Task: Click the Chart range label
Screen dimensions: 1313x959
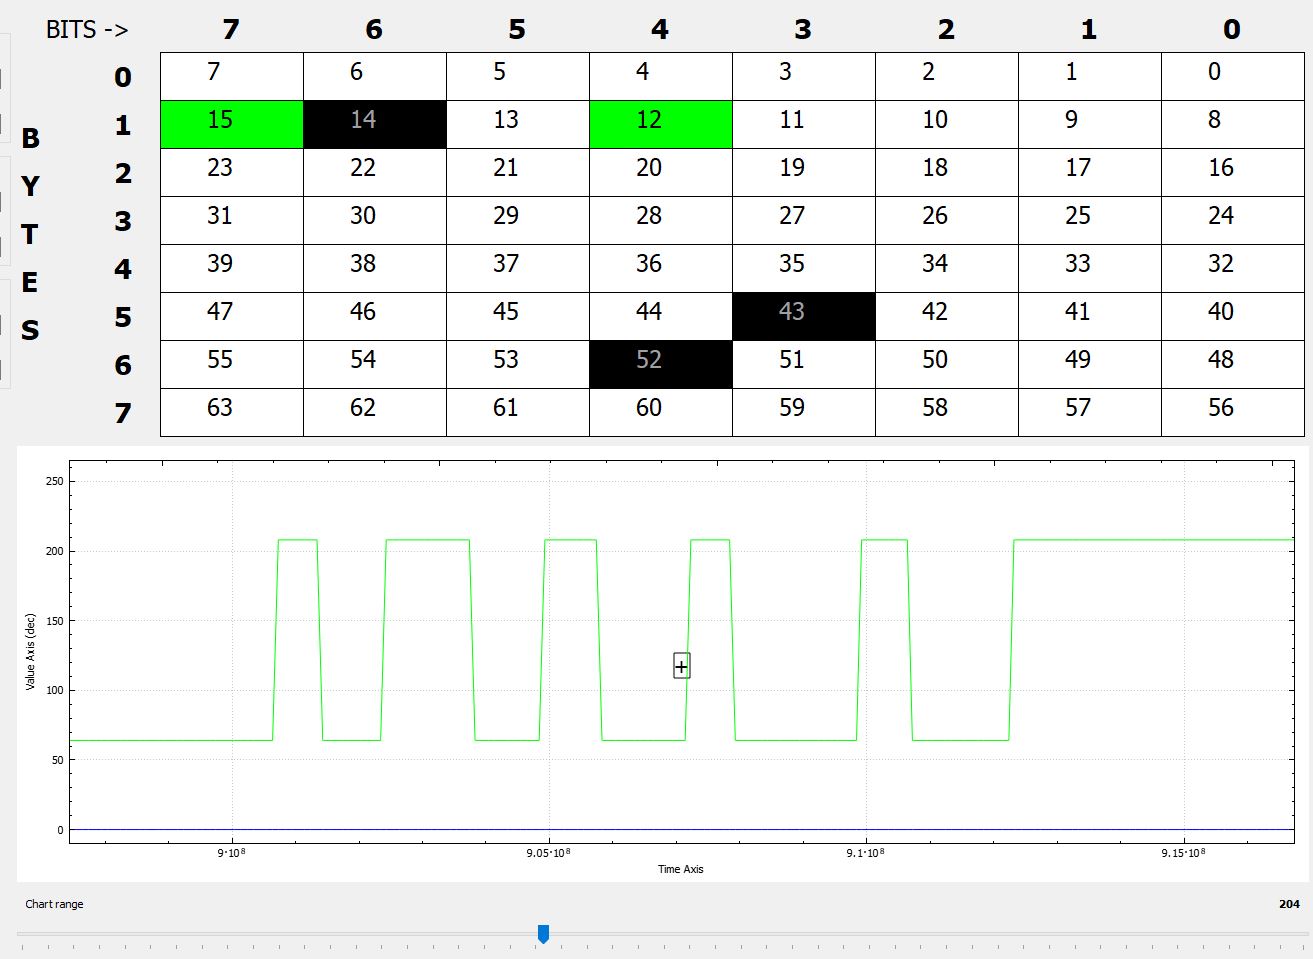Action: pyautogui.click(x=55, y=904)
